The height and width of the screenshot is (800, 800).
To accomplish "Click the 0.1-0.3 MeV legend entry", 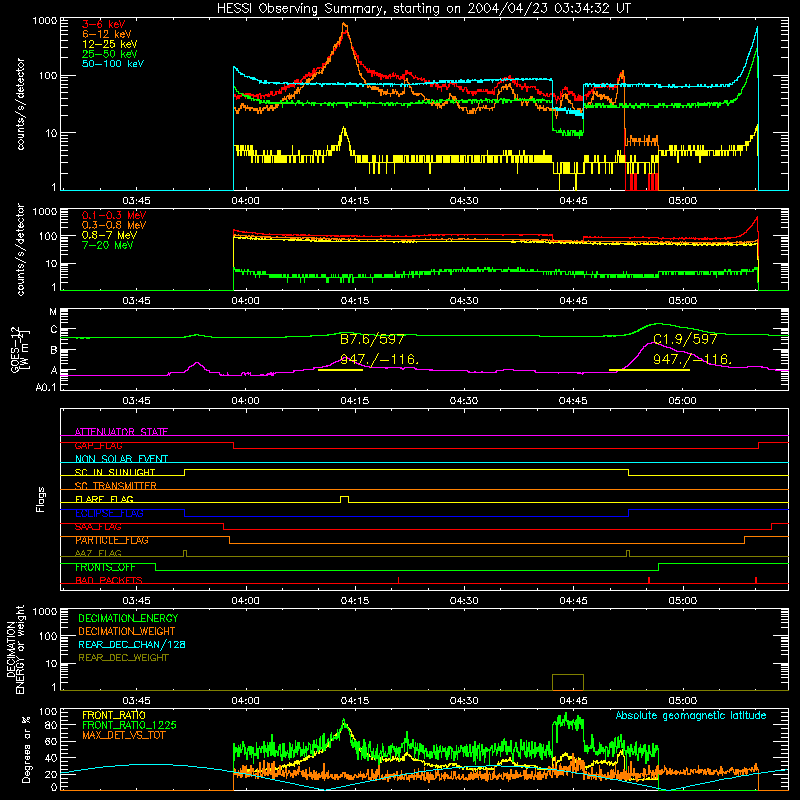I will click(x=114, y=215).
